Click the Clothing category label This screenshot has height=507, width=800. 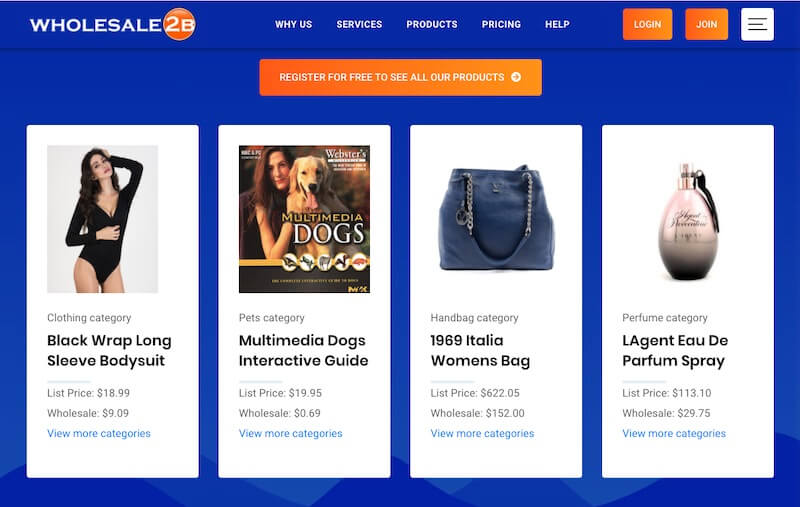point(89,318)
